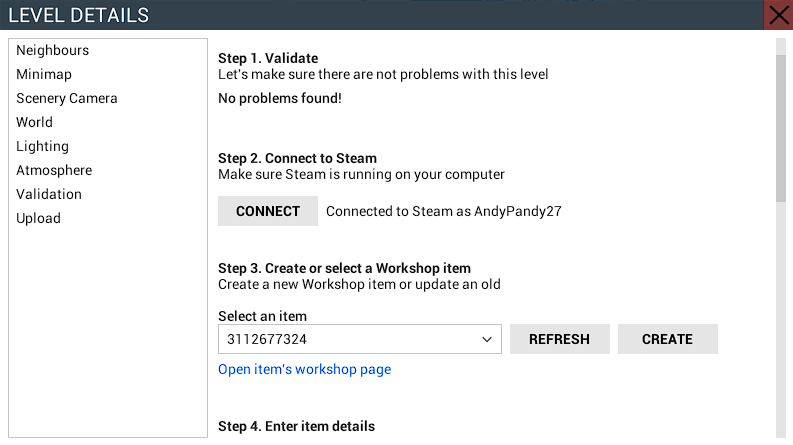Click the 3112677324 item ID value
The height and width of the screenshot is (445, 793).
(x=267, y=339)
